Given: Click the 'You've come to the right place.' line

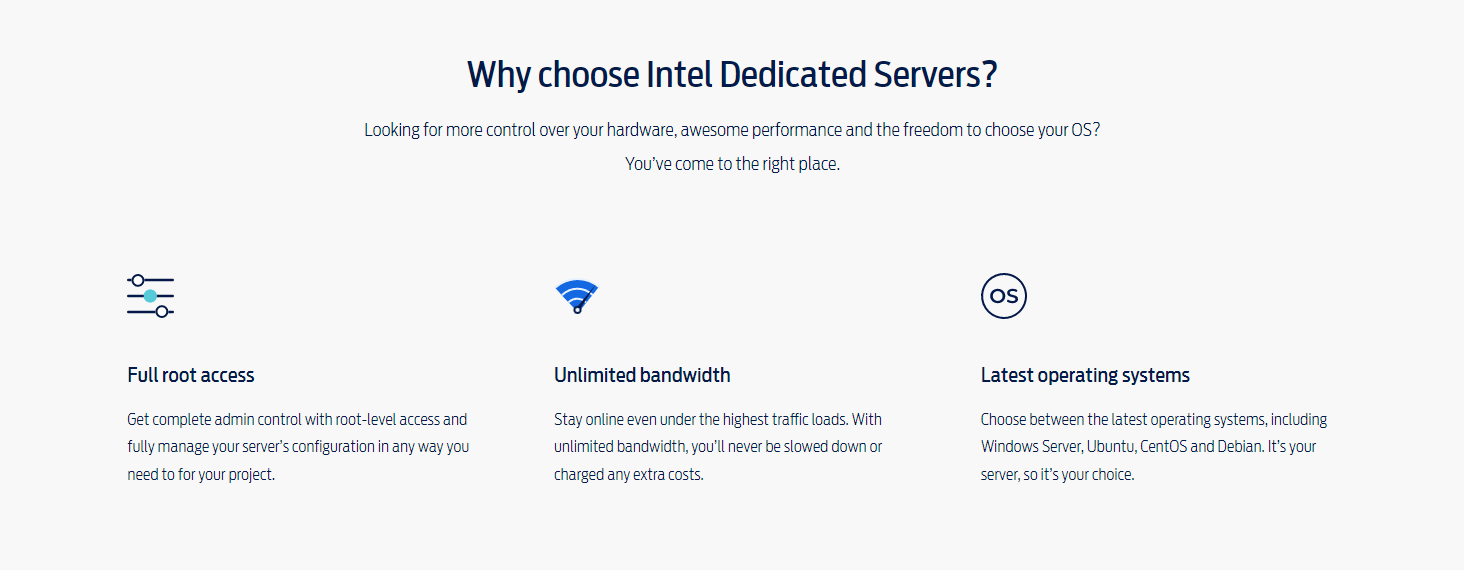Looking at the screenshot, I should click(x=732, y=164).
